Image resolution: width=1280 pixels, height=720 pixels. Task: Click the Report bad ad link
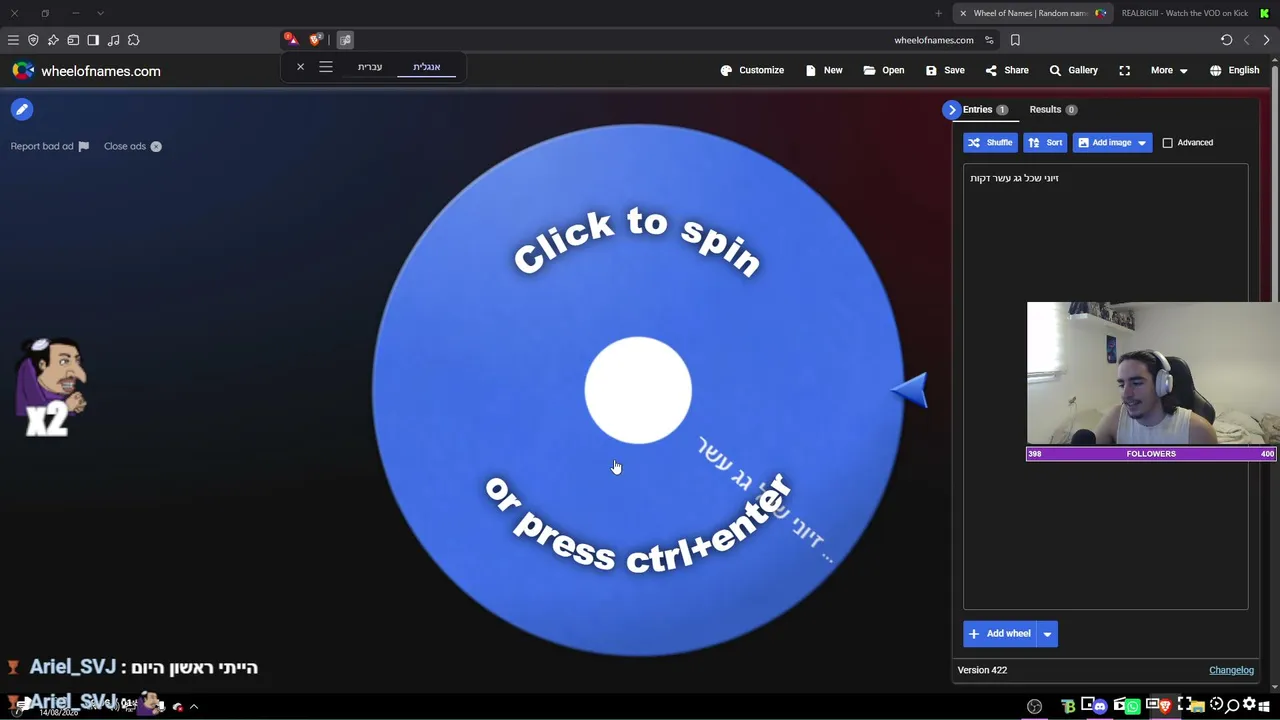click(x=50, y=146)
